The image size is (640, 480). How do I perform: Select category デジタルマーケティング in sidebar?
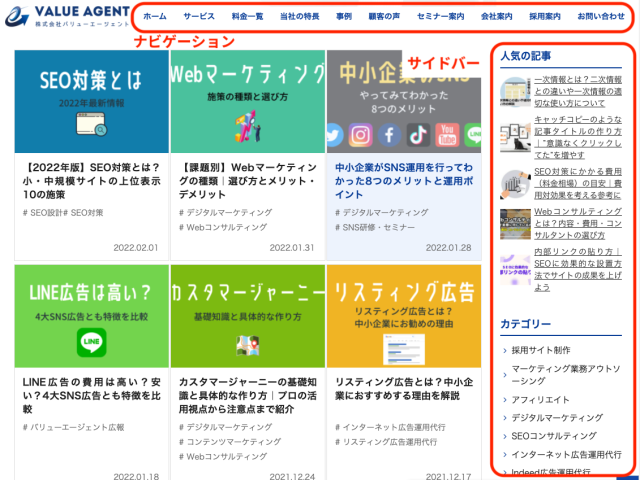click(x=557, y=418)
